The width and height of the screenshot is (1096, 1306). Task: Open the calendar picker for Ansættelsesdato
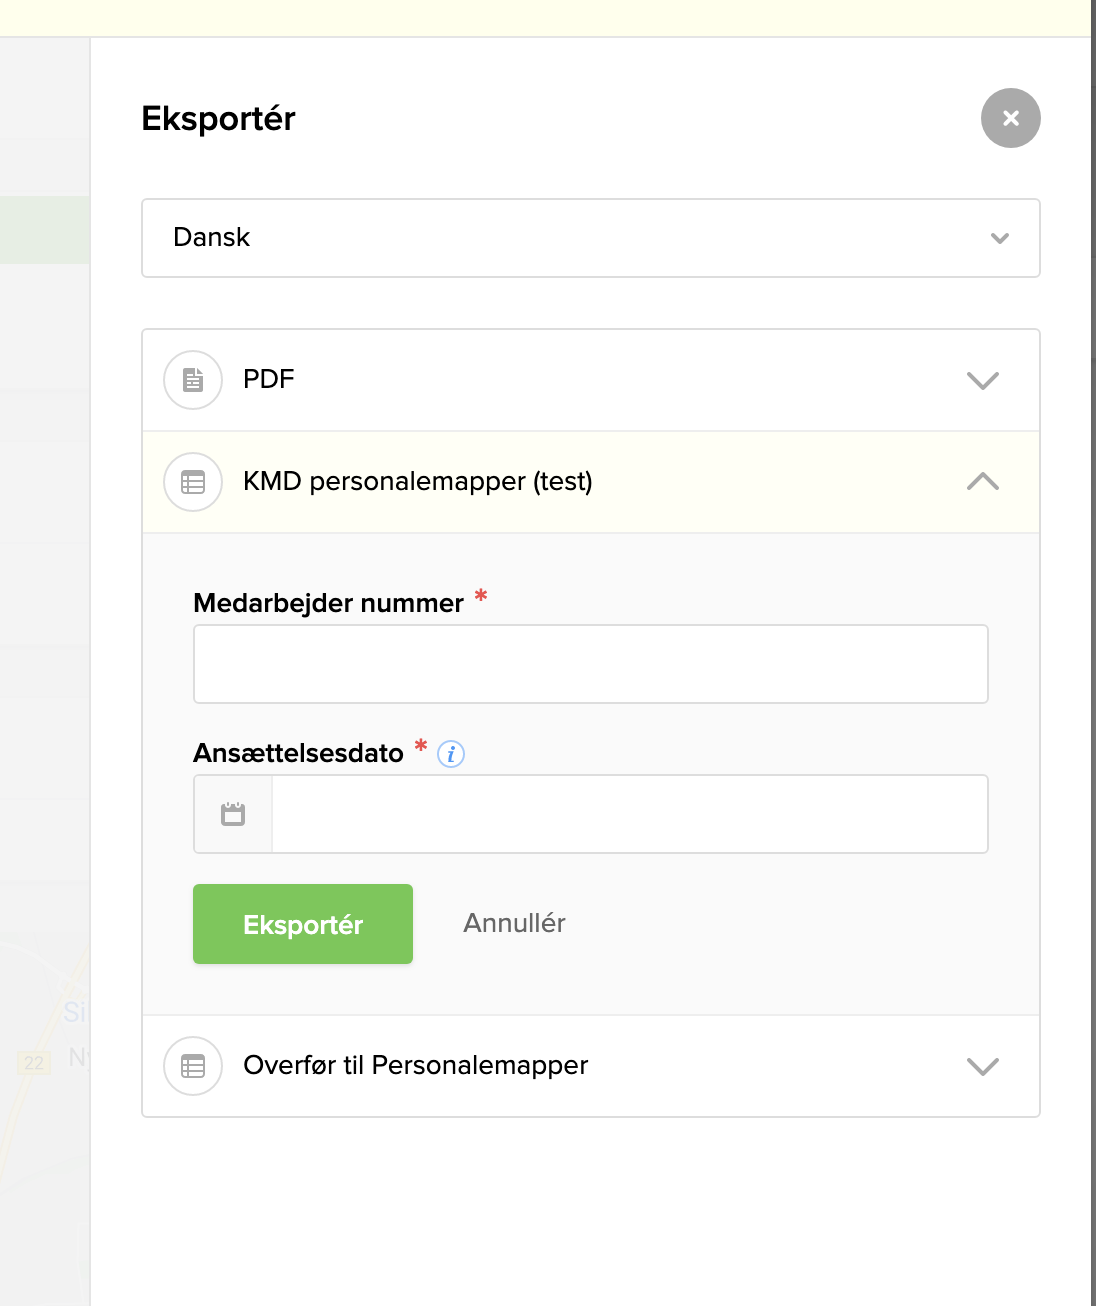tap(232, 814)
